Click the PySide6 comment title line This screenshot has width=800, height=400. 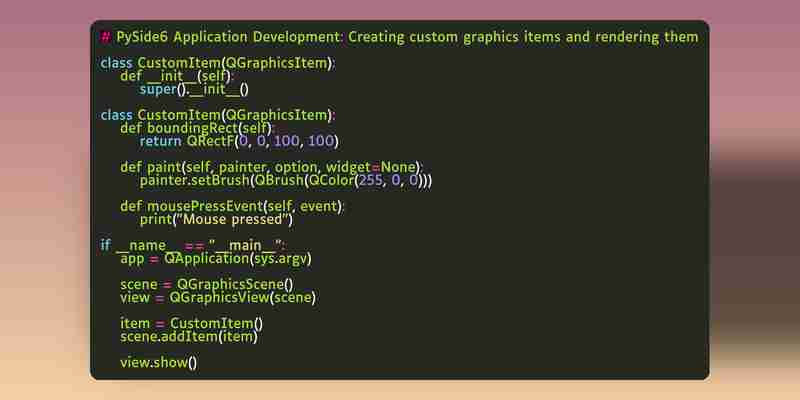pyautogui.click(x=399, y=37)
